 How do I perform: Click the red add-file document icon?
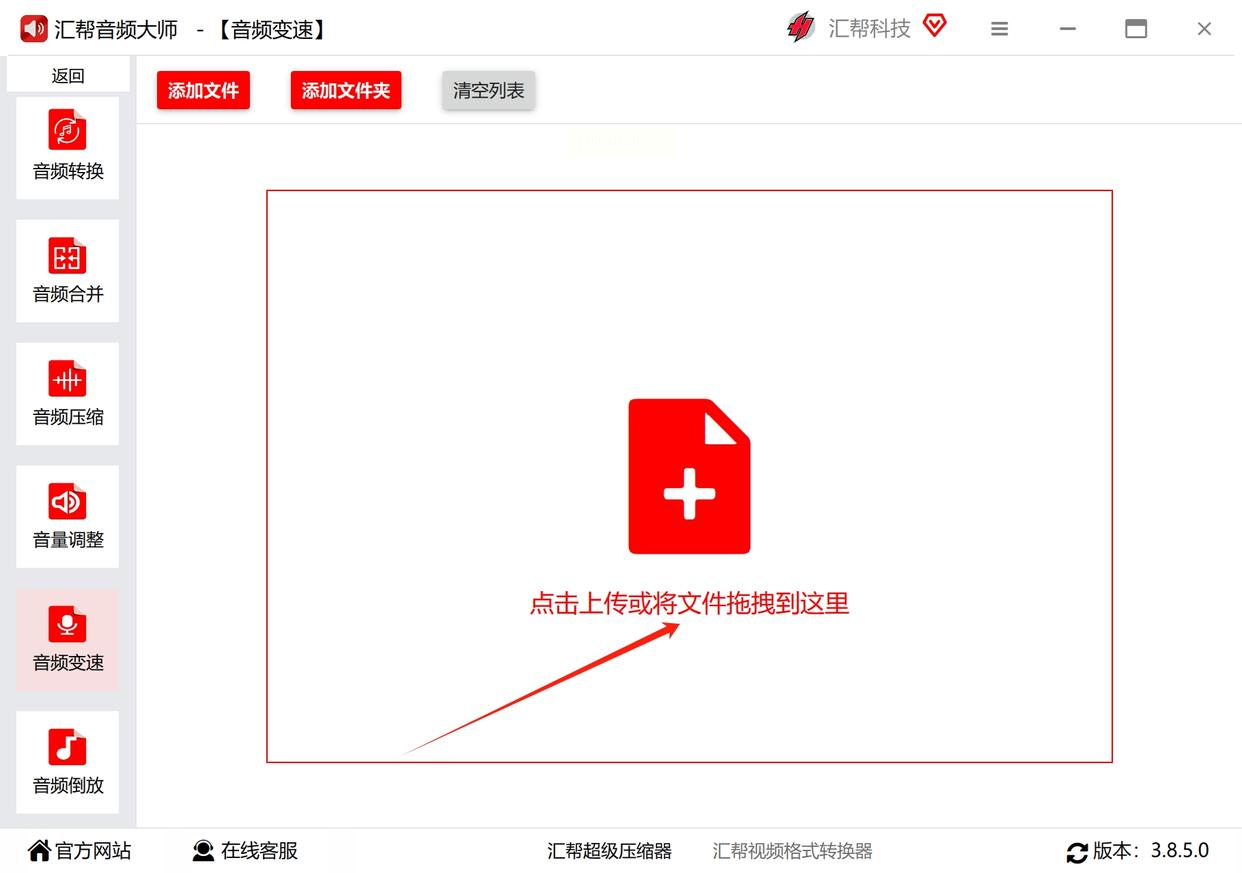click(x=689, y=476)
